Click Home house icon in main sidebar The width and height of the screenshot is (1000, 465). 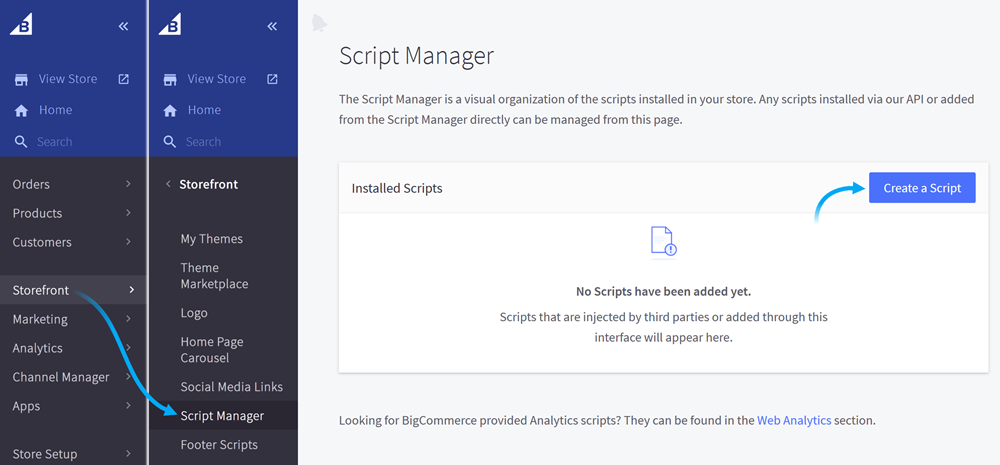point(22,110)
